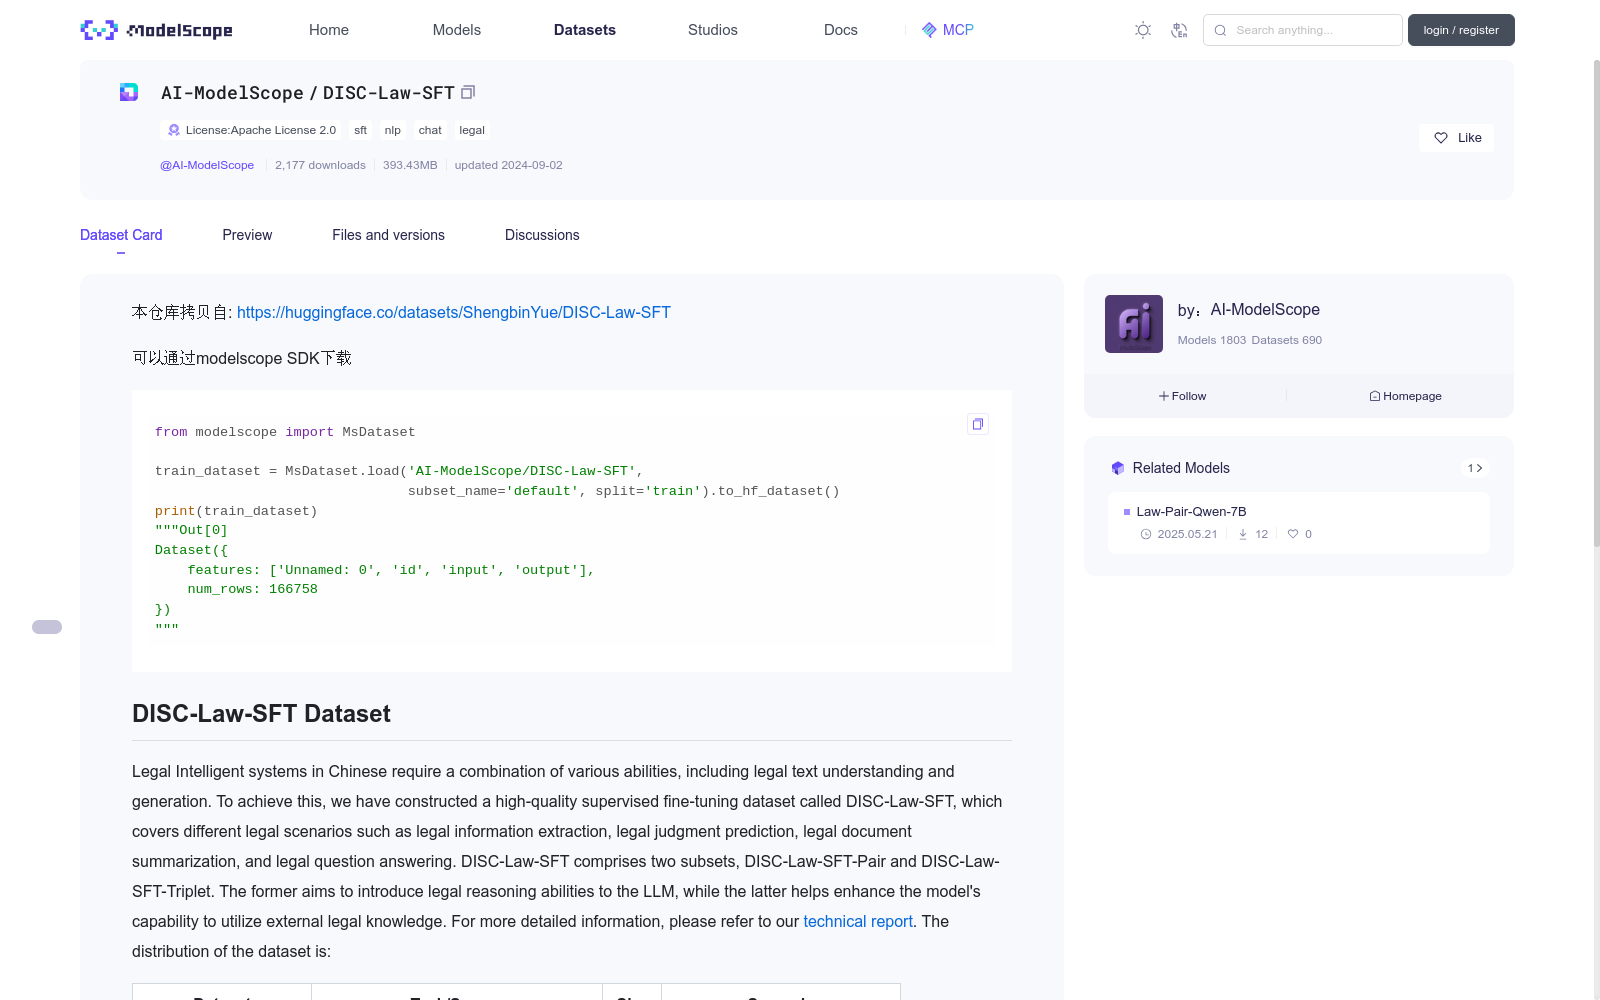This screenshot has width=1600, height=1000.
Task: Click the Apache License badge icon
Action: click(174, 130)
